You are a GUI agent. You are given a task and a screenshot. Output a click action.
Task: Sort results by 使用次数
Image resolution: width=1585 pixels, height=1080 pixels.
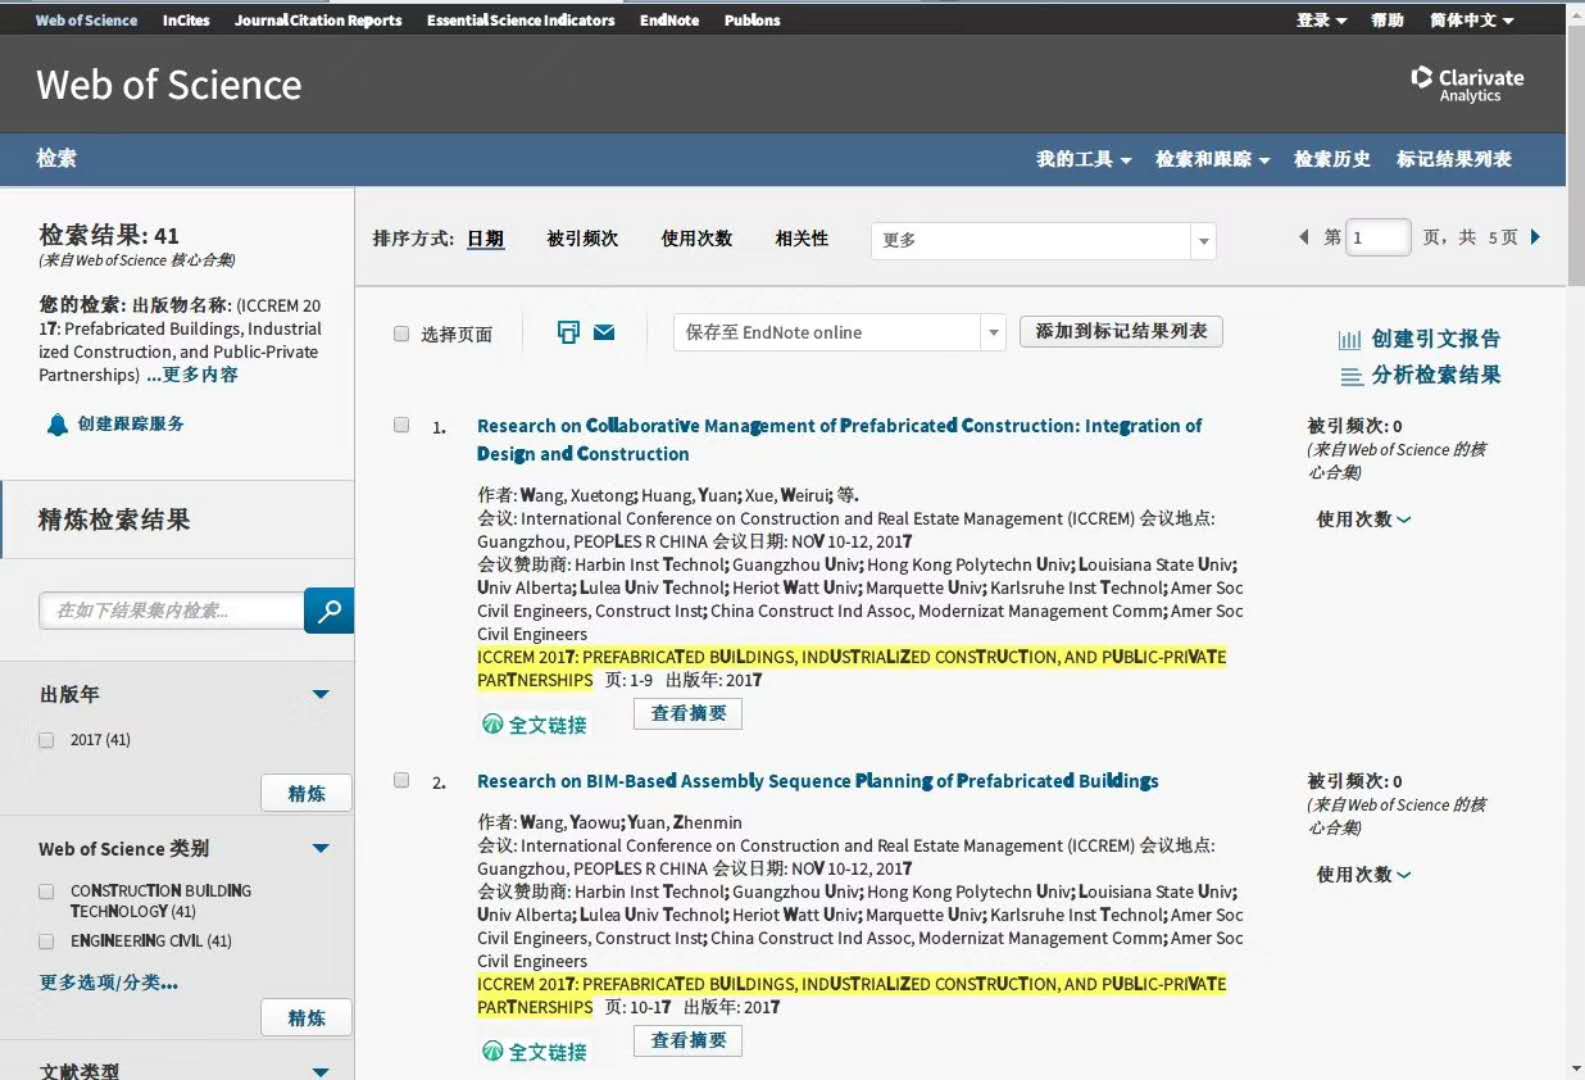696,238
